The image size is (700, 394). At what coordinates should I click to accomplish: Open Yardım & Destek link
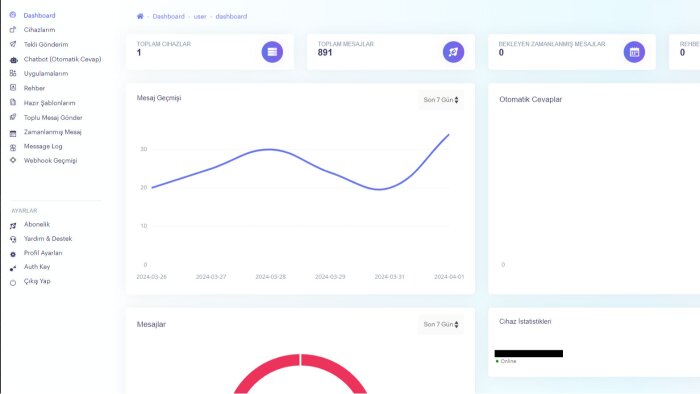tap(48, 238)
